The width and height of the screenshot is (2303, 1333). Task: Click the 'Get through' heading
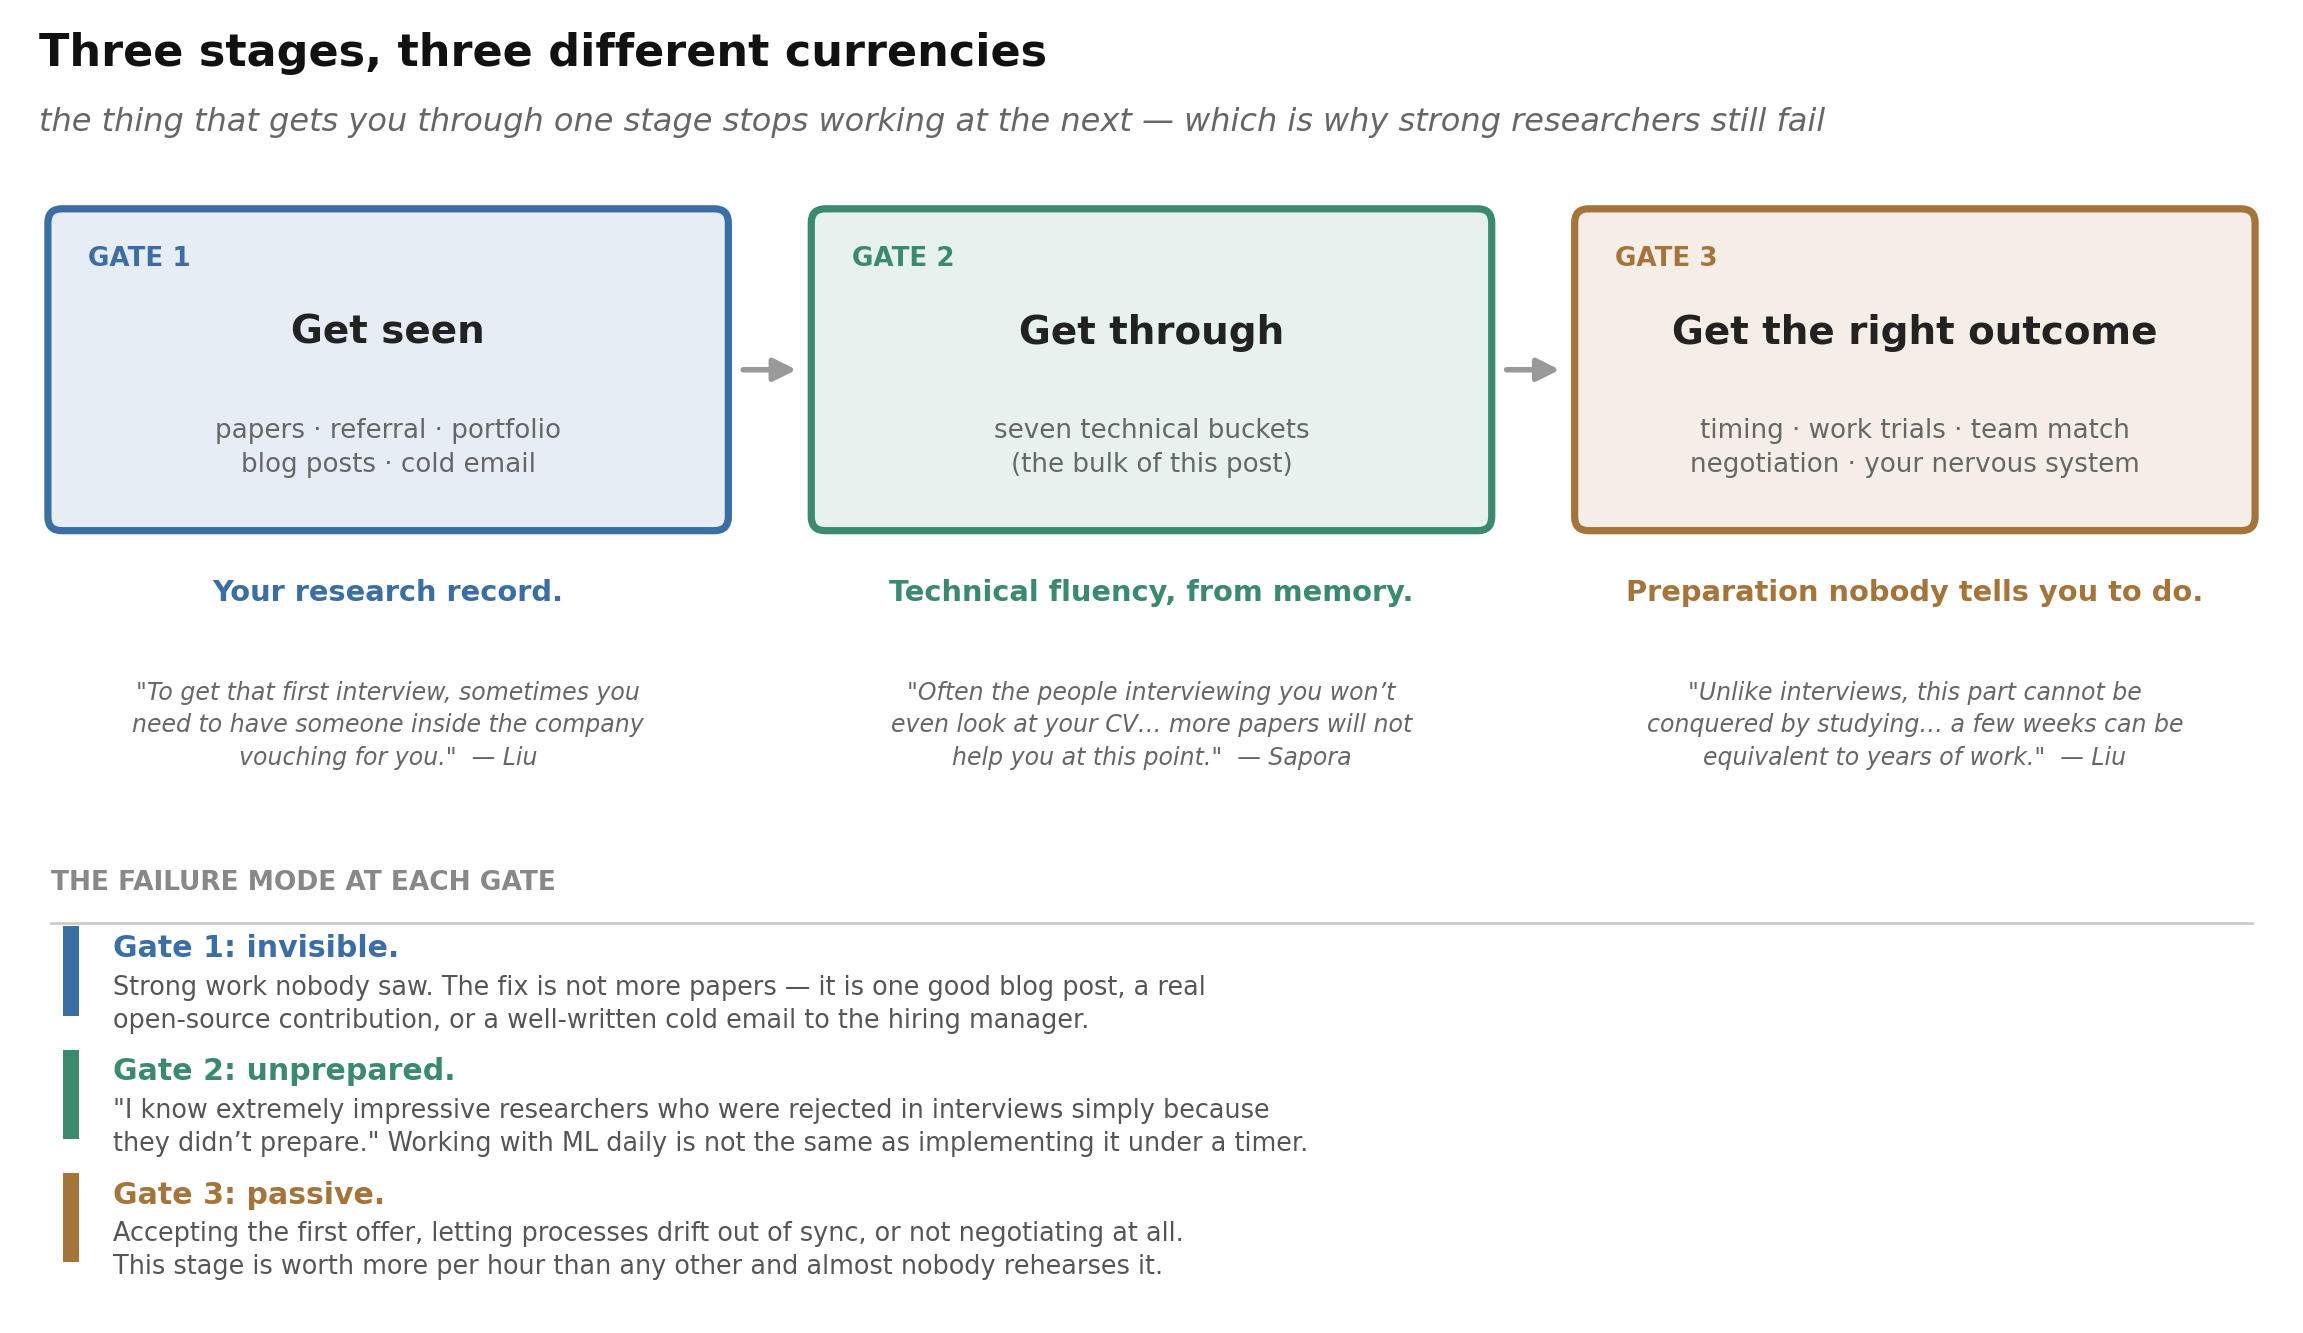(1151, 332)
